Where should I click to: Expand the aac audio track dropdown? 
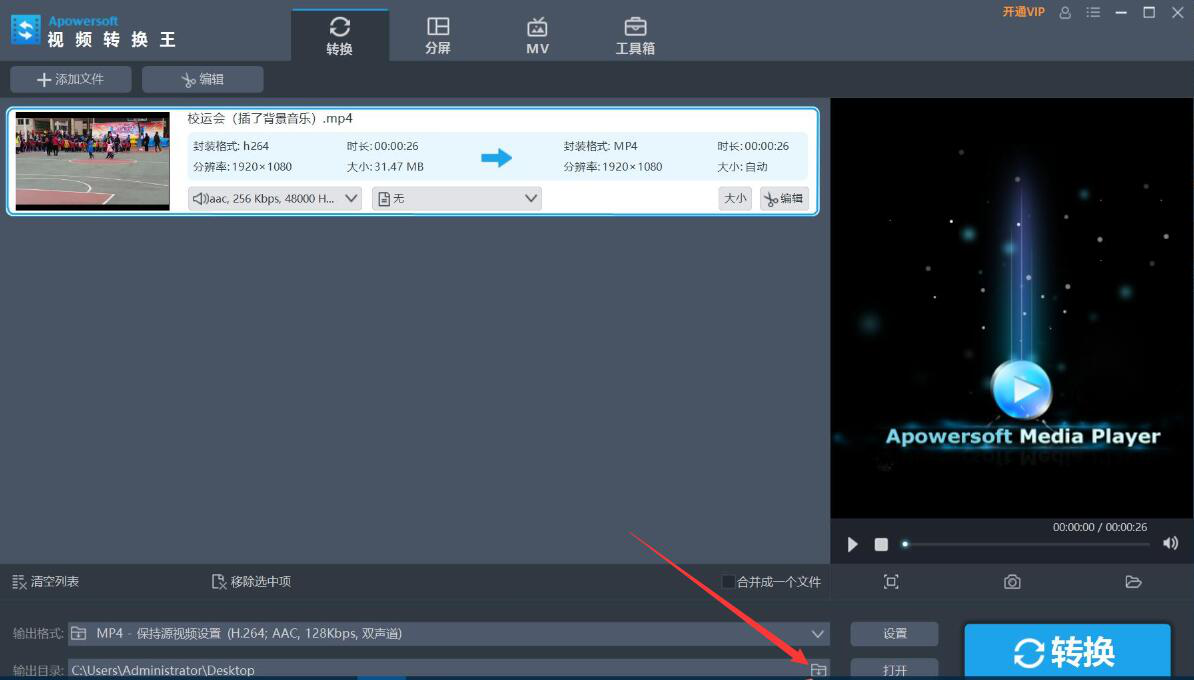pos(274,199)
